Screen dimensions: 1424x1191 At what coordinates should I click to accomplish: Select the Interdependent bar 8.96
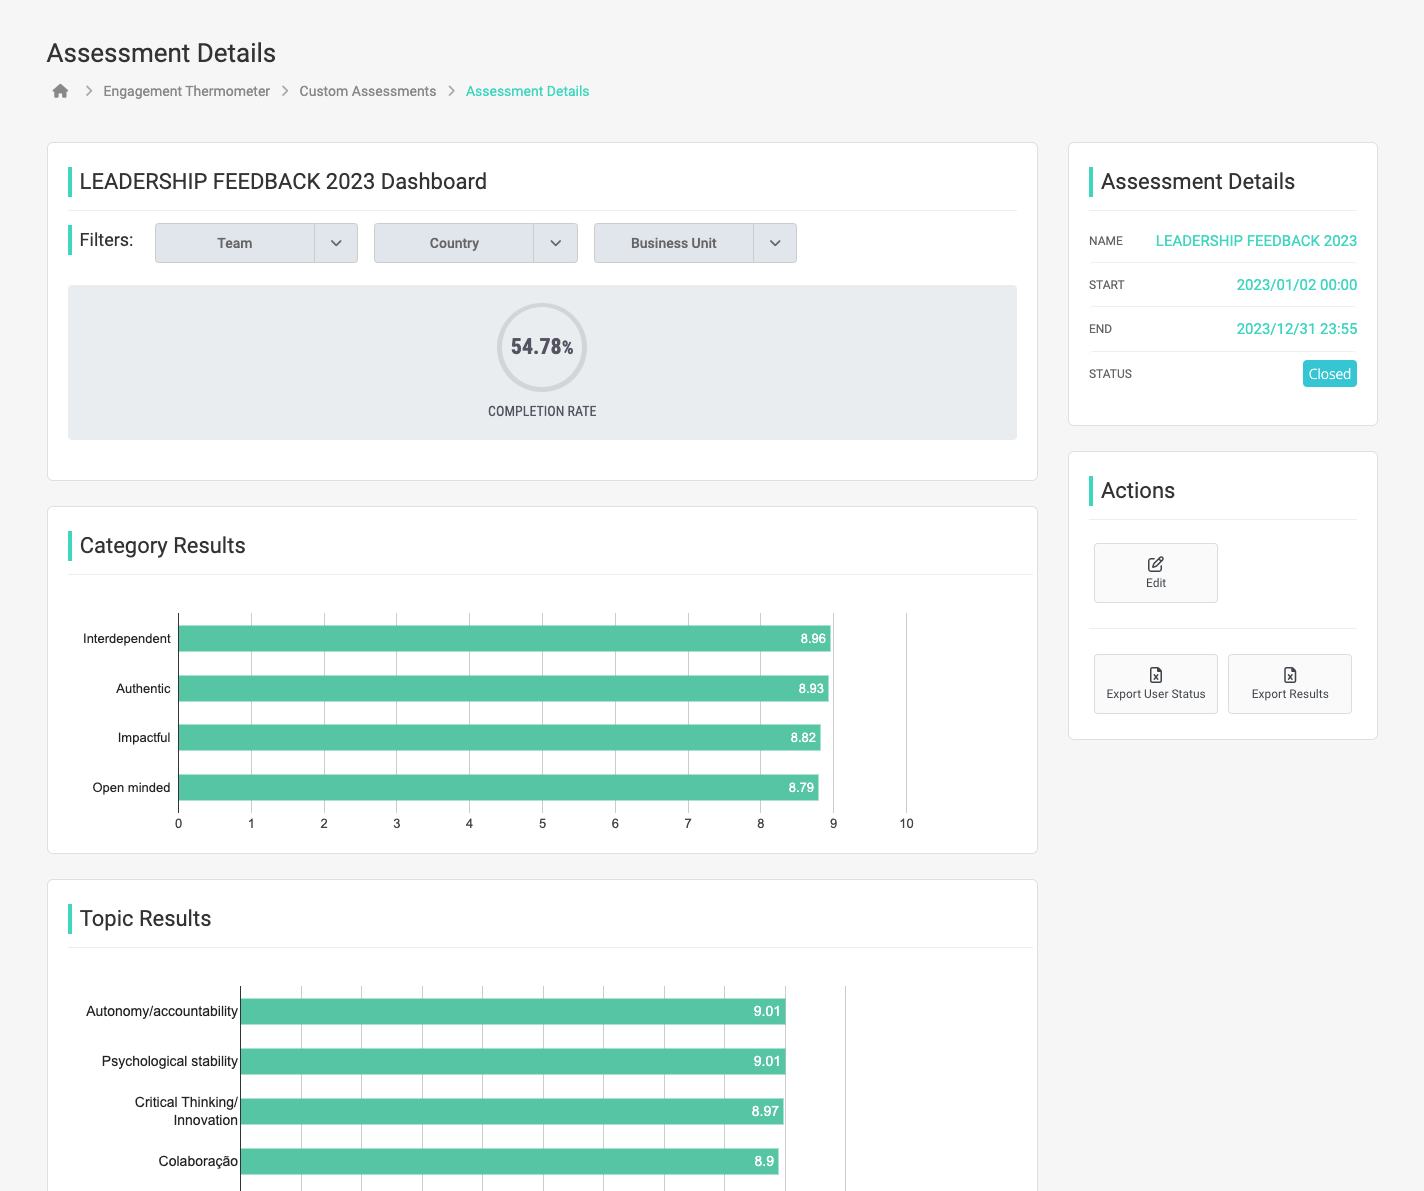[505, 638]
